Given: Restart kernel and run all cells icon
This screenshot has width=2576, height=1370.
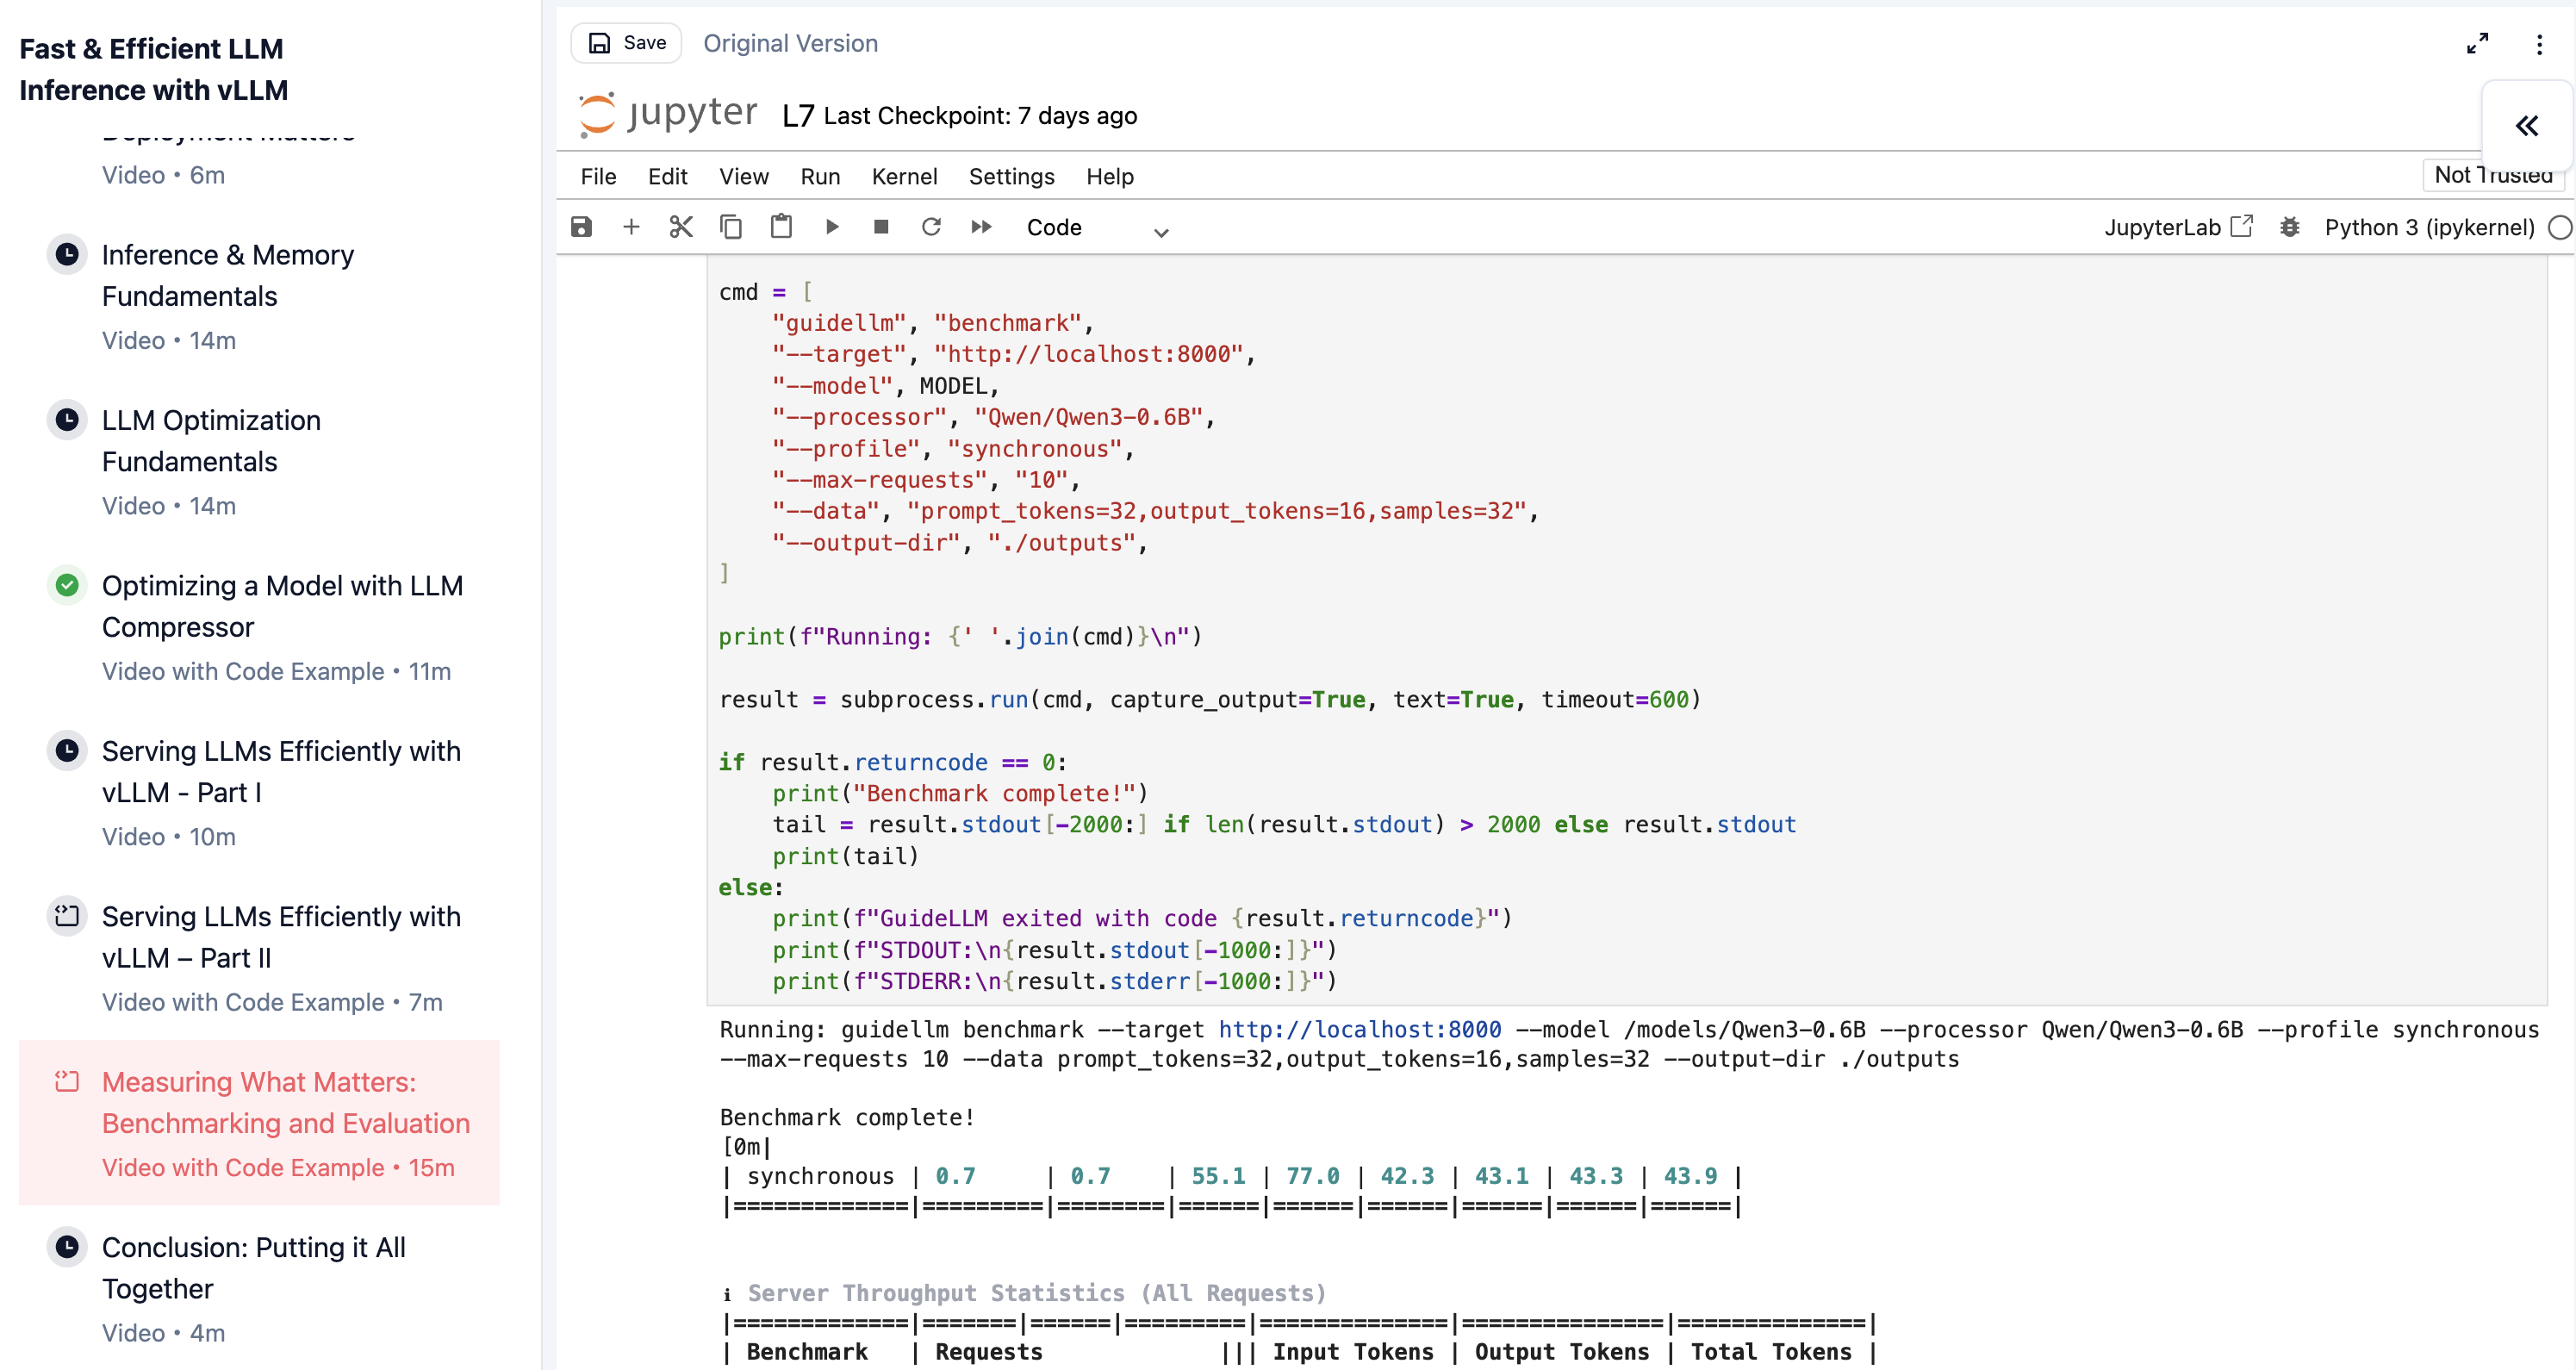Looking at the screenshot, I should coord(981,227).
